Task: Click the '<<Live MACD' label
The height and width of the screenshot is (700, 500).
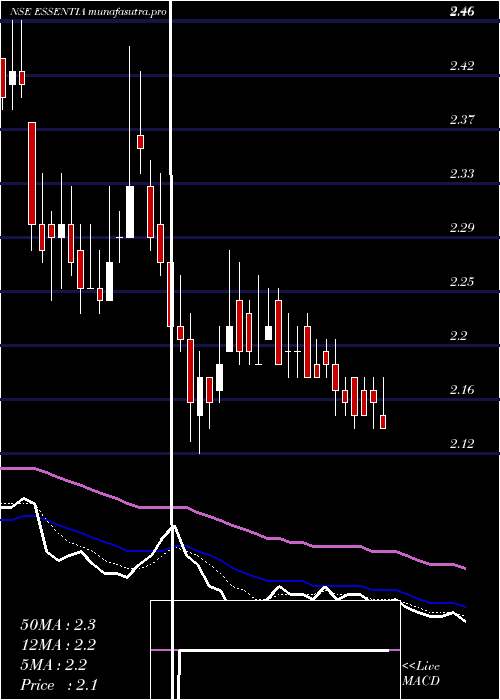Action: coord(421,674)
